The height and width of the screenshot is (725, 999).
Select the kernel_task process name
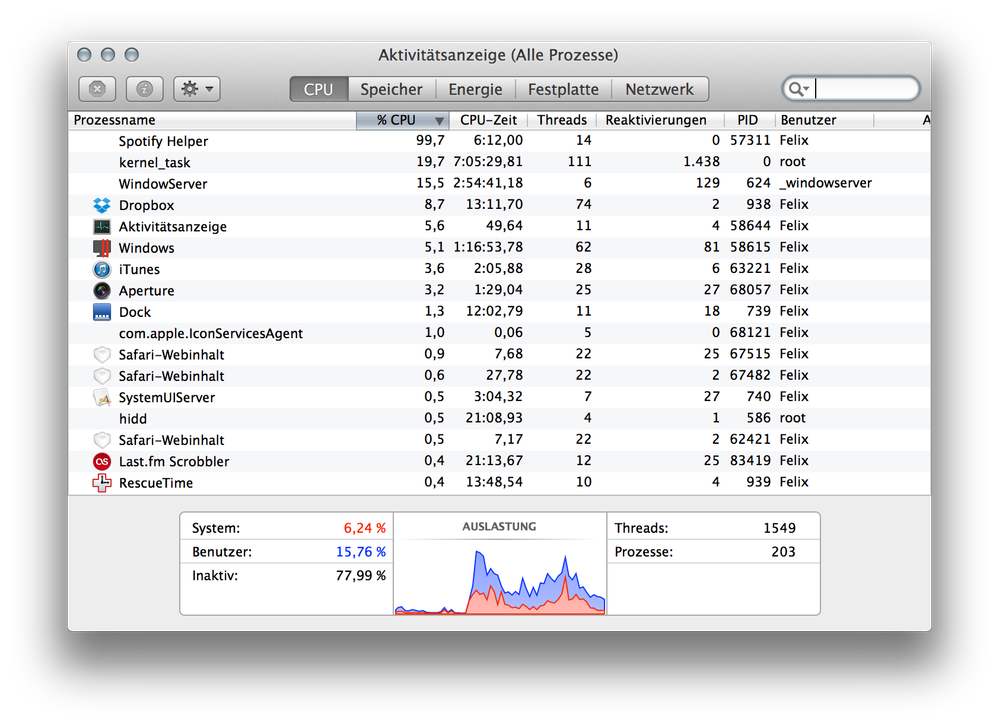155,163
